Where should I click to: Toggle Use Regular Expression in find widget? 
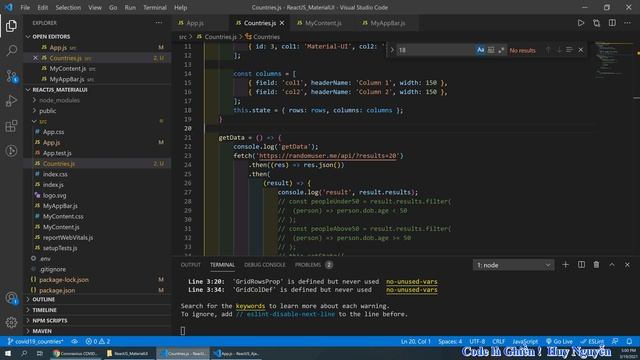[501, 50]
